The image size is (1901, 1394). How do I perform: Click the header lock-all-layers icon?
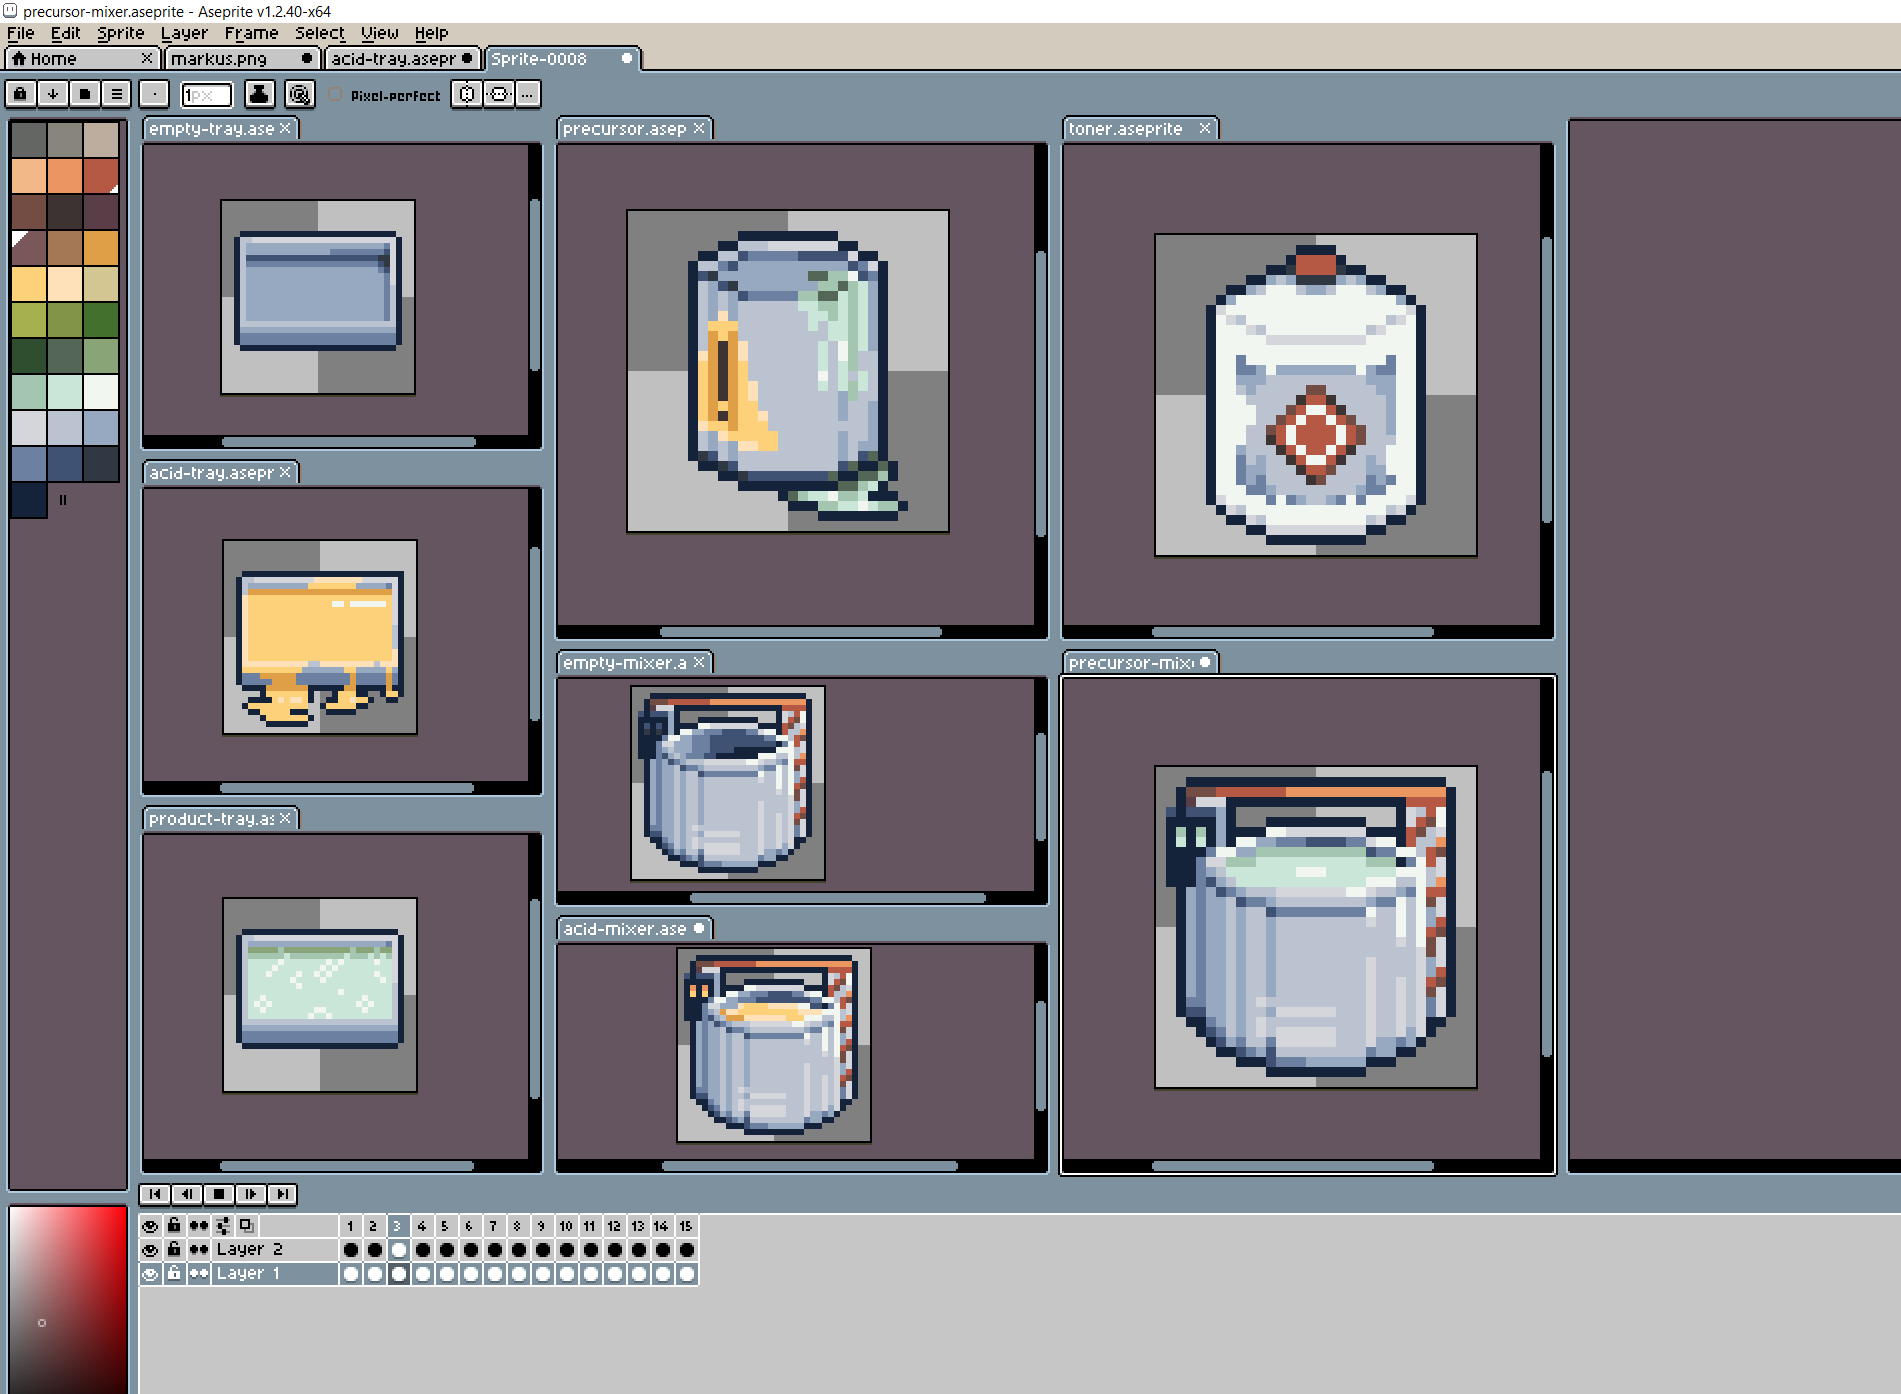(x=174, y=1225)
